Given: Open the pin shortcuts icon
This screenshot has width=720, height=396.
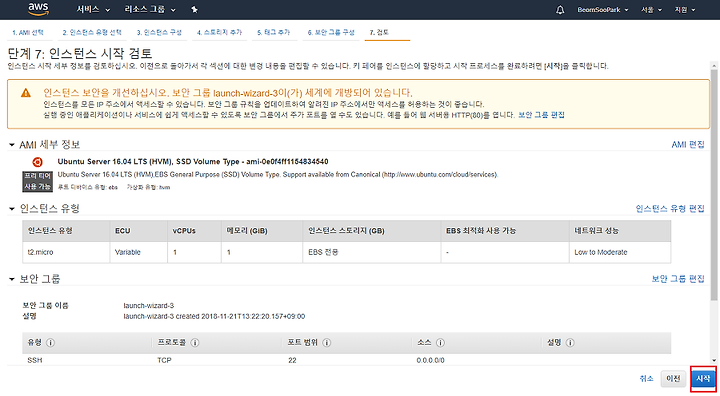Looking at the screenshot, I should click(x=194, y=10).
